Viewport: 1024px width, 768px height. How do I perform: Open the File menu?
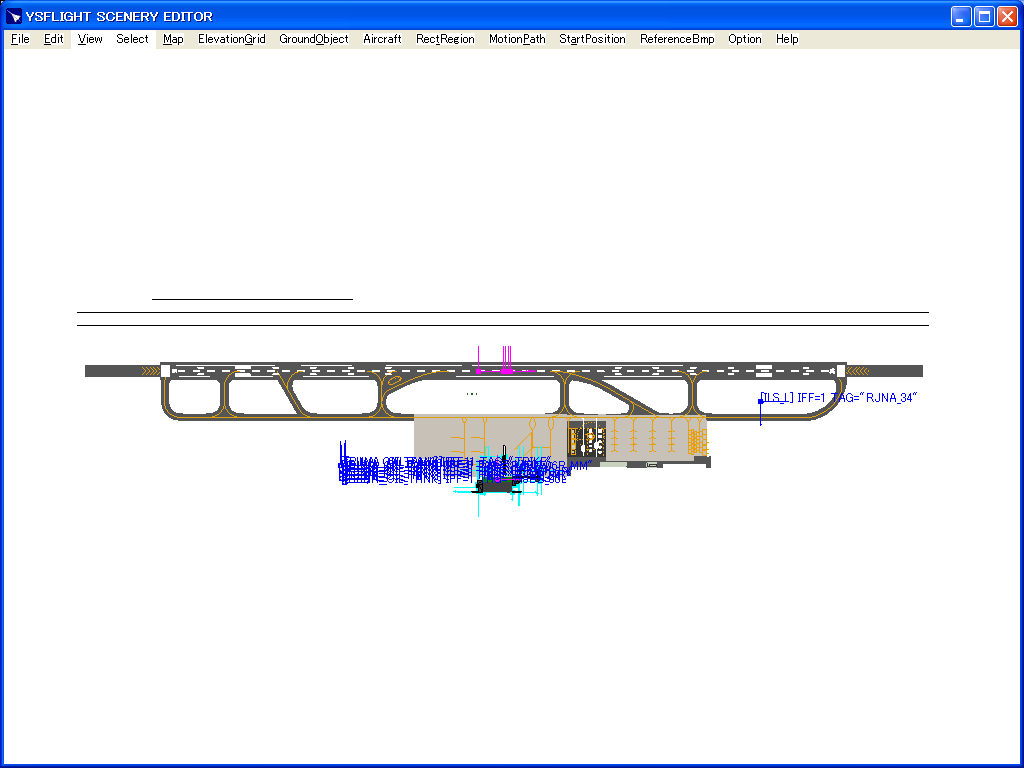[20, 39]
